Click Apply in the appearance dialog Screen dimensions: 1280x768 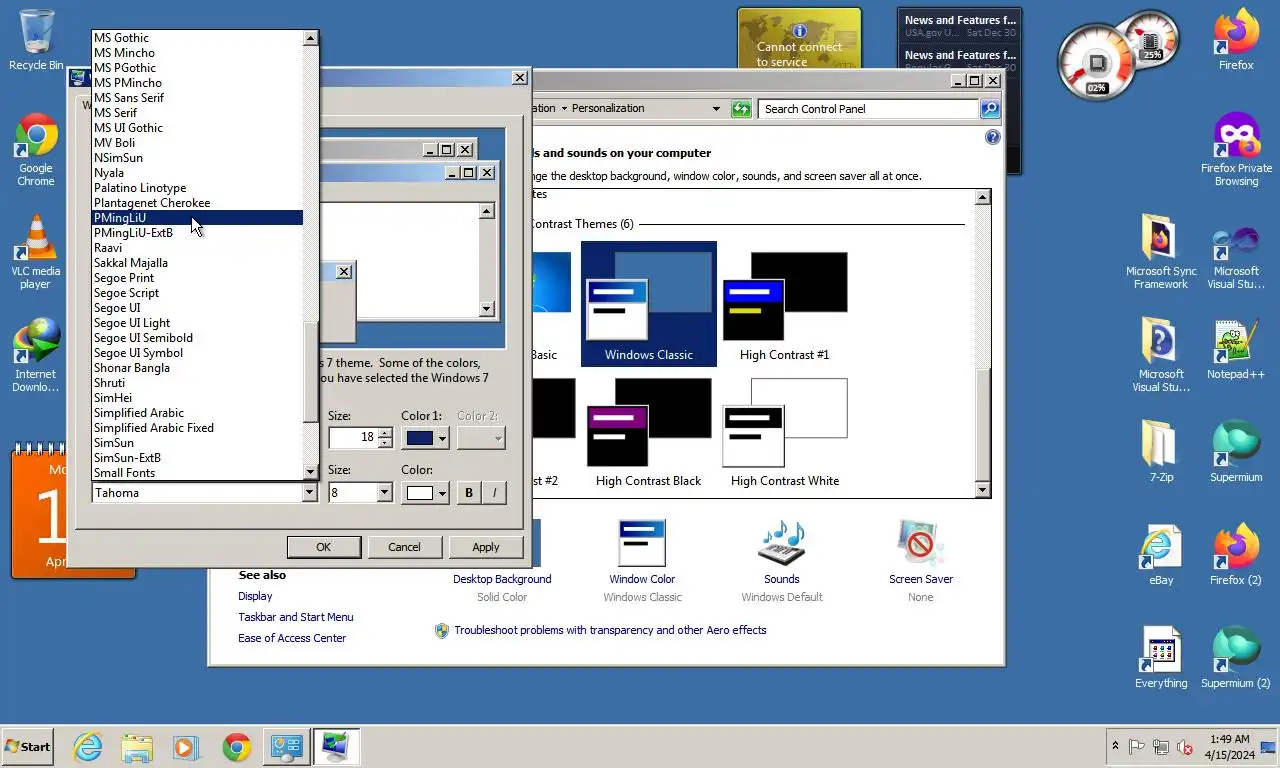486,547
